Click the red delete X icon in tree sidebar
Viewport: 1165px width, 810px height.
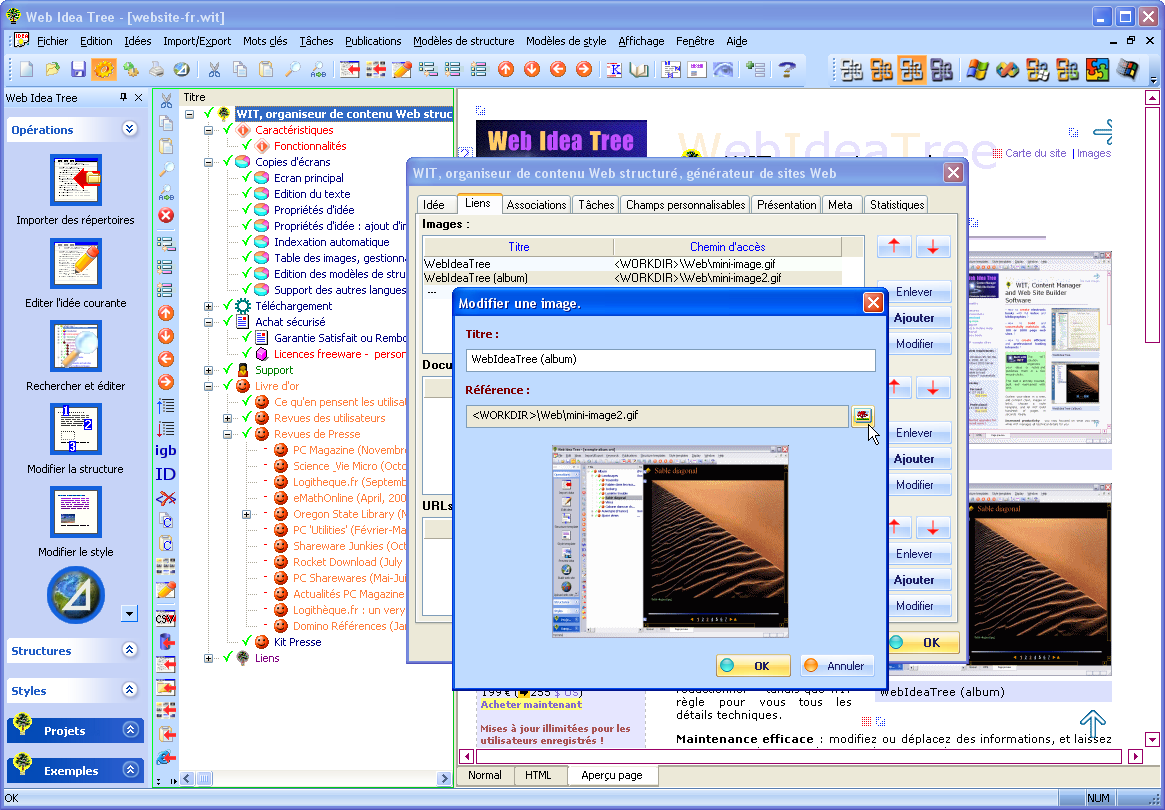166,215
